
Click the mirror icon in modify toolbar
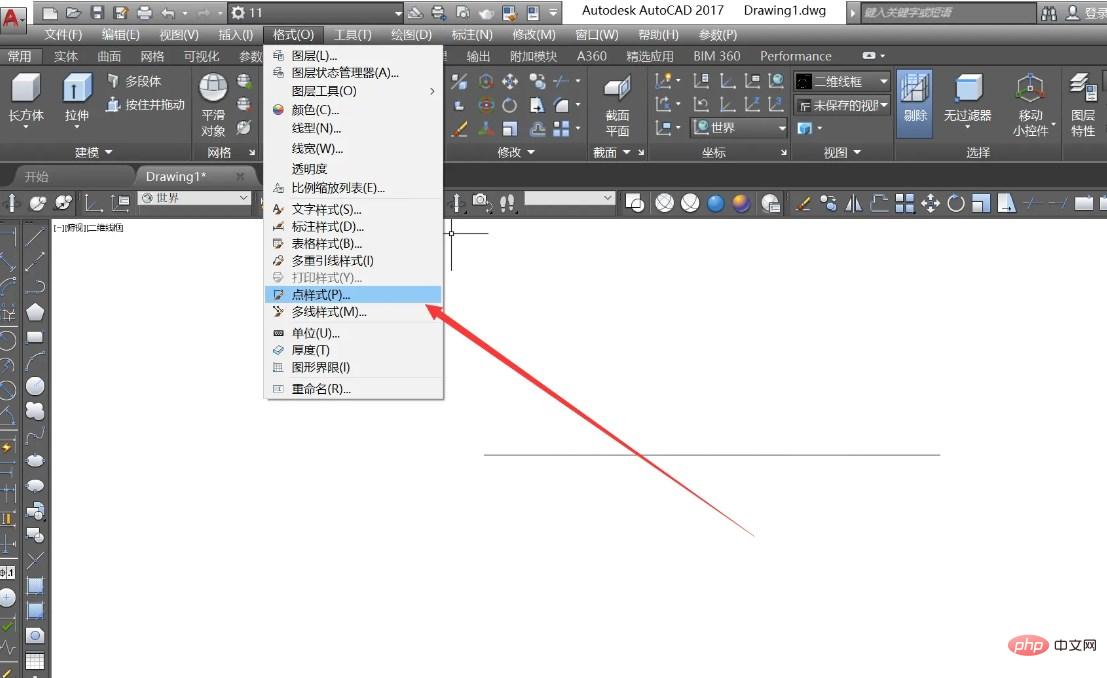pos(854,203)
